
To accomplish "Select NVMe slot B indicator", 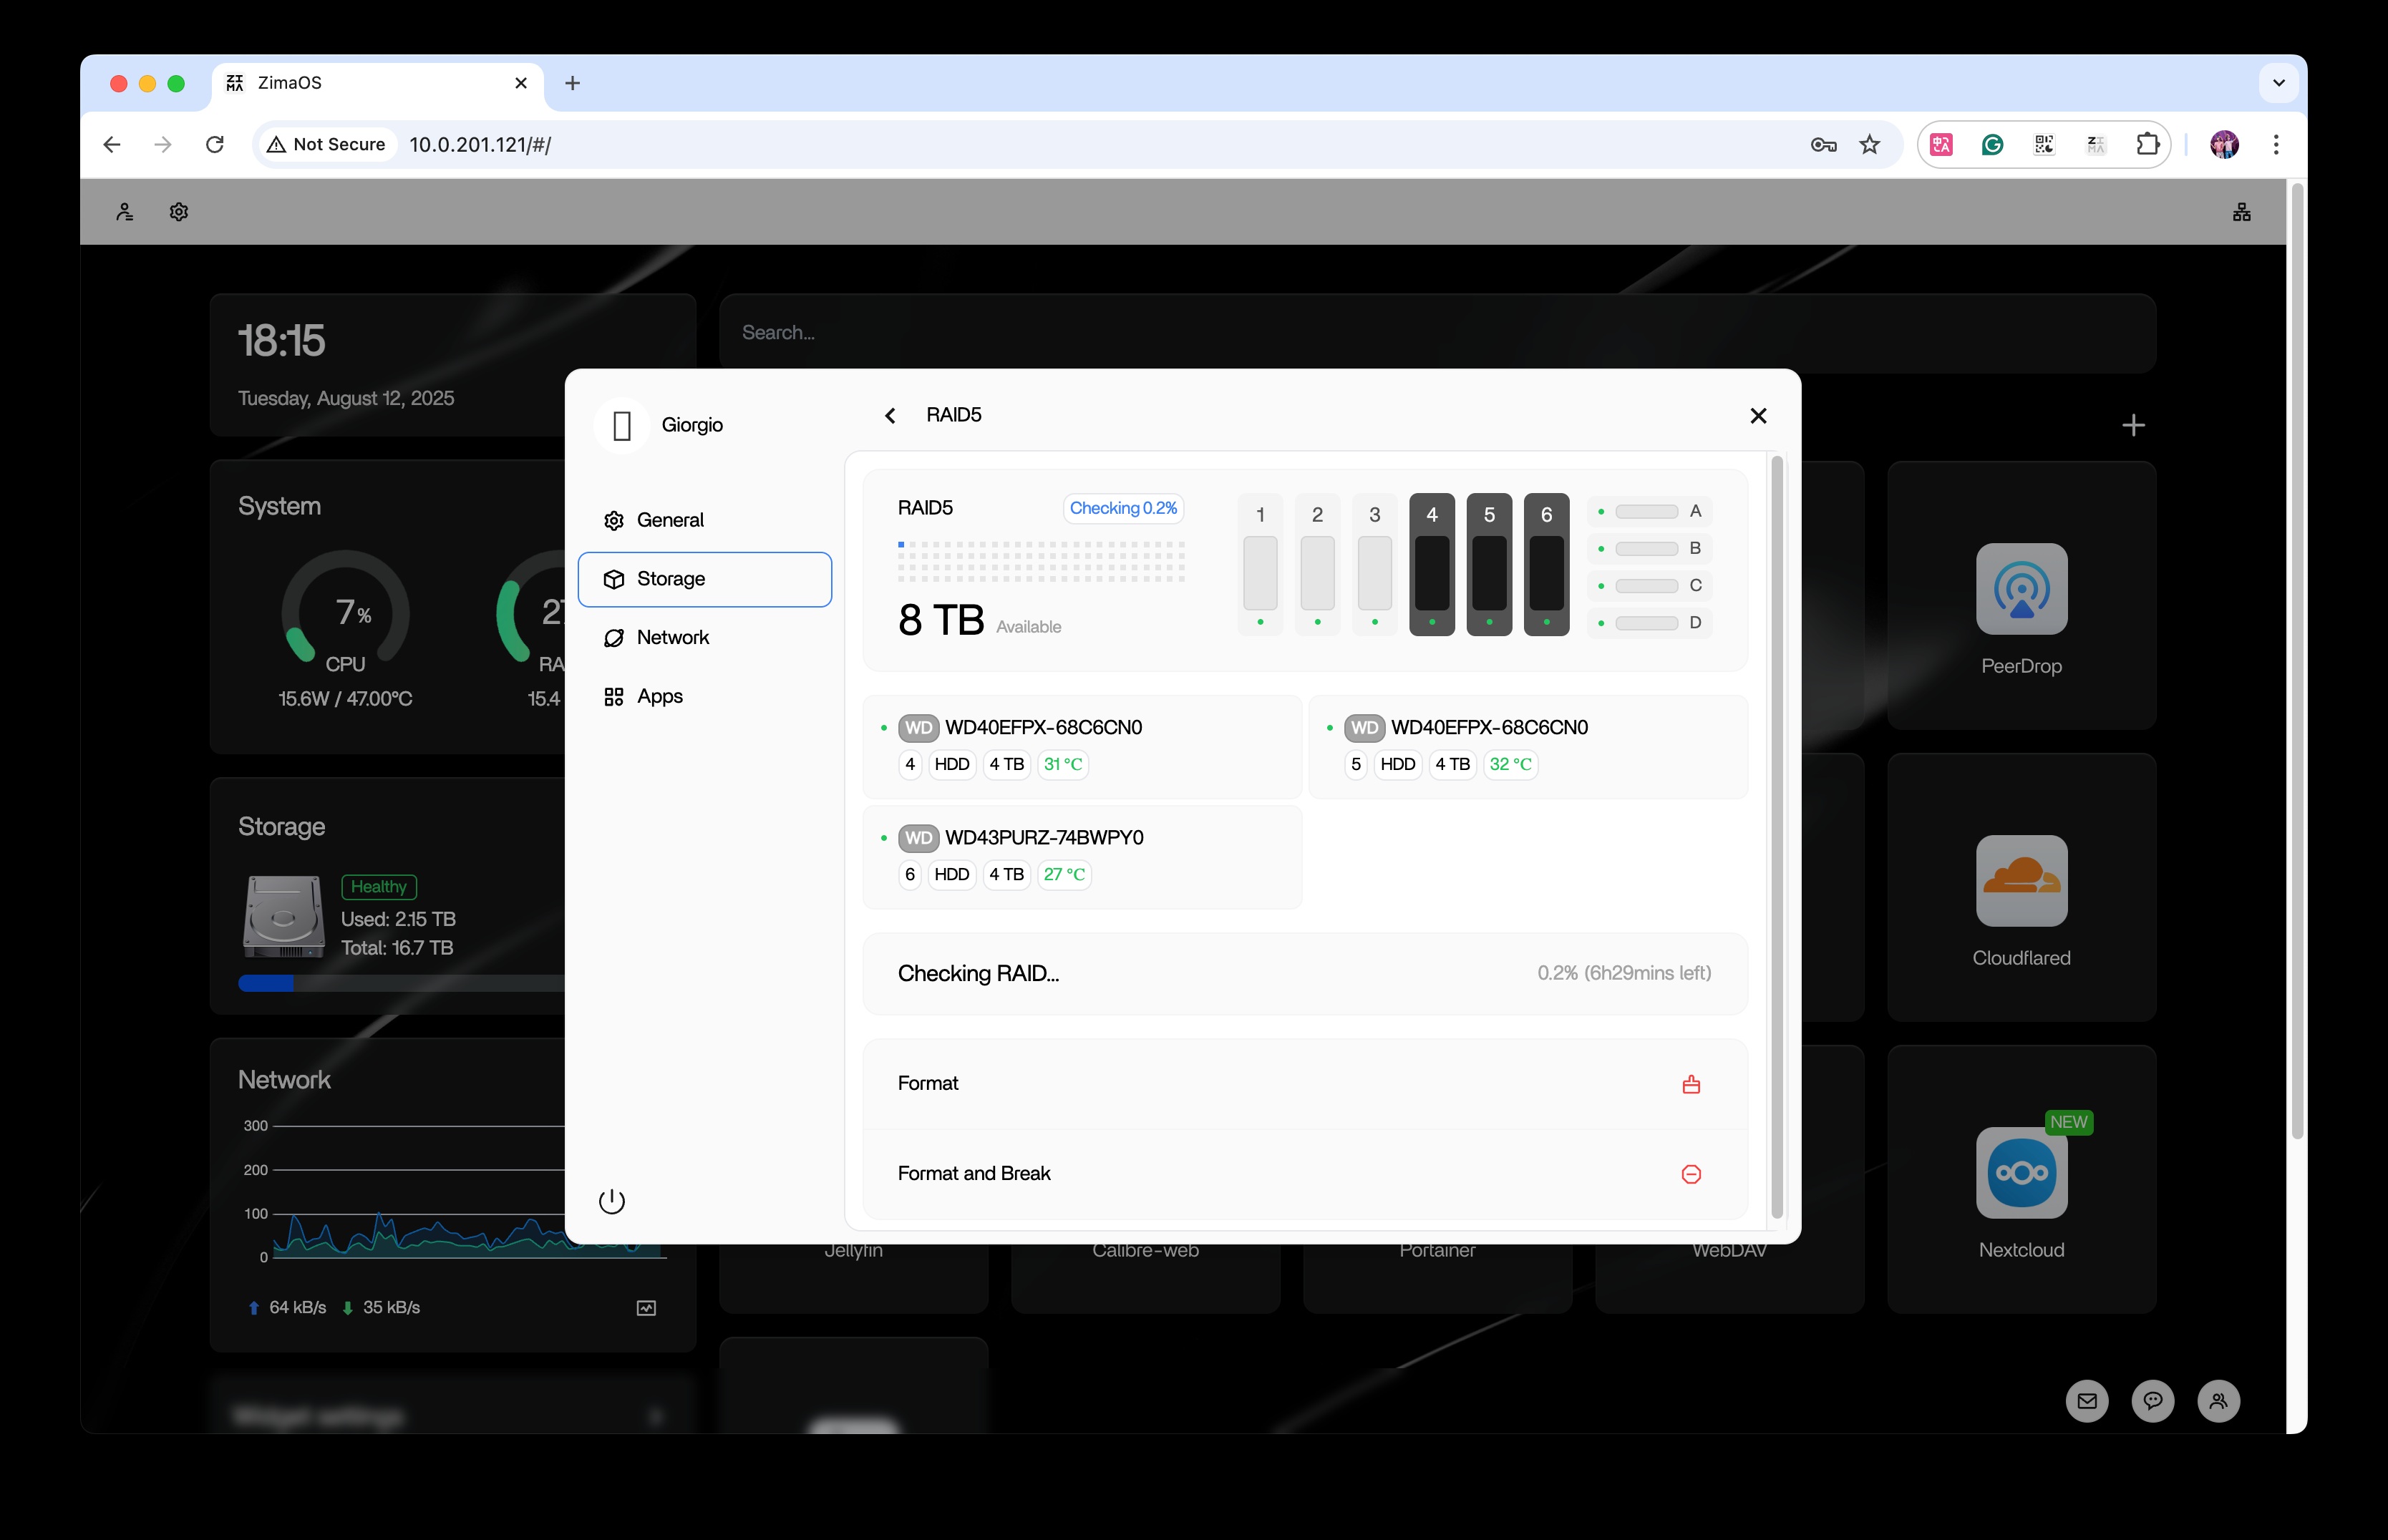I will point(1650,549).
